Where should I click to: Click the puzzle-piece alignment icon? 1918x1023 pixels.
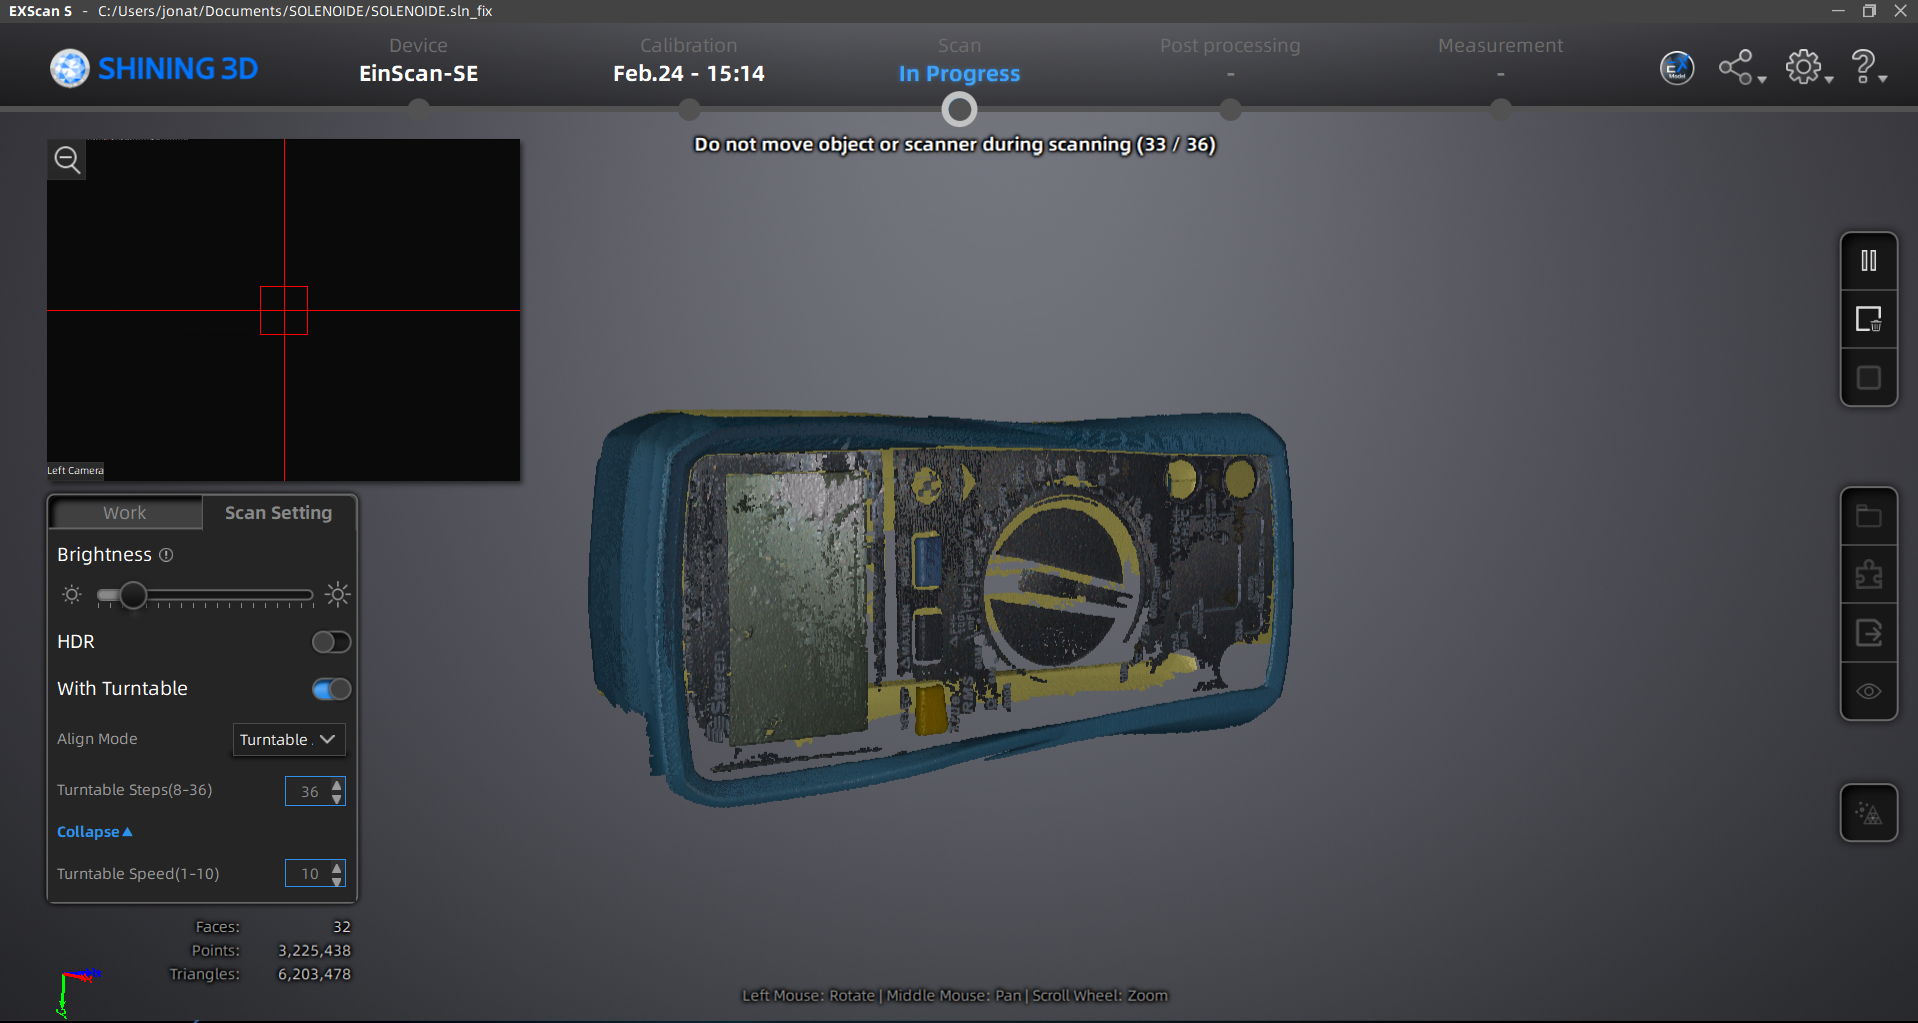1868,575
